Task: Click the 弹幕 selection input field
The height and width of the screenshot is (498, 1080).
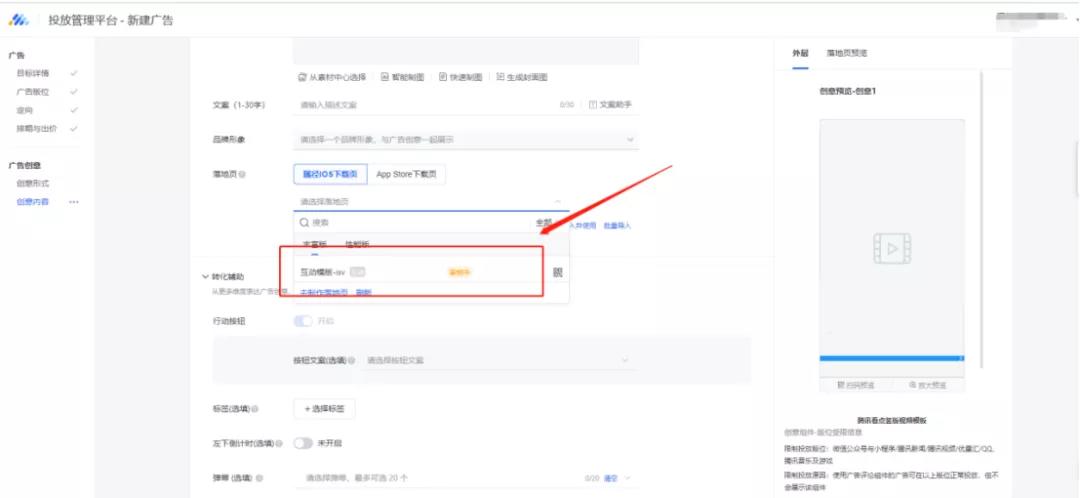Action: [466, 478]
